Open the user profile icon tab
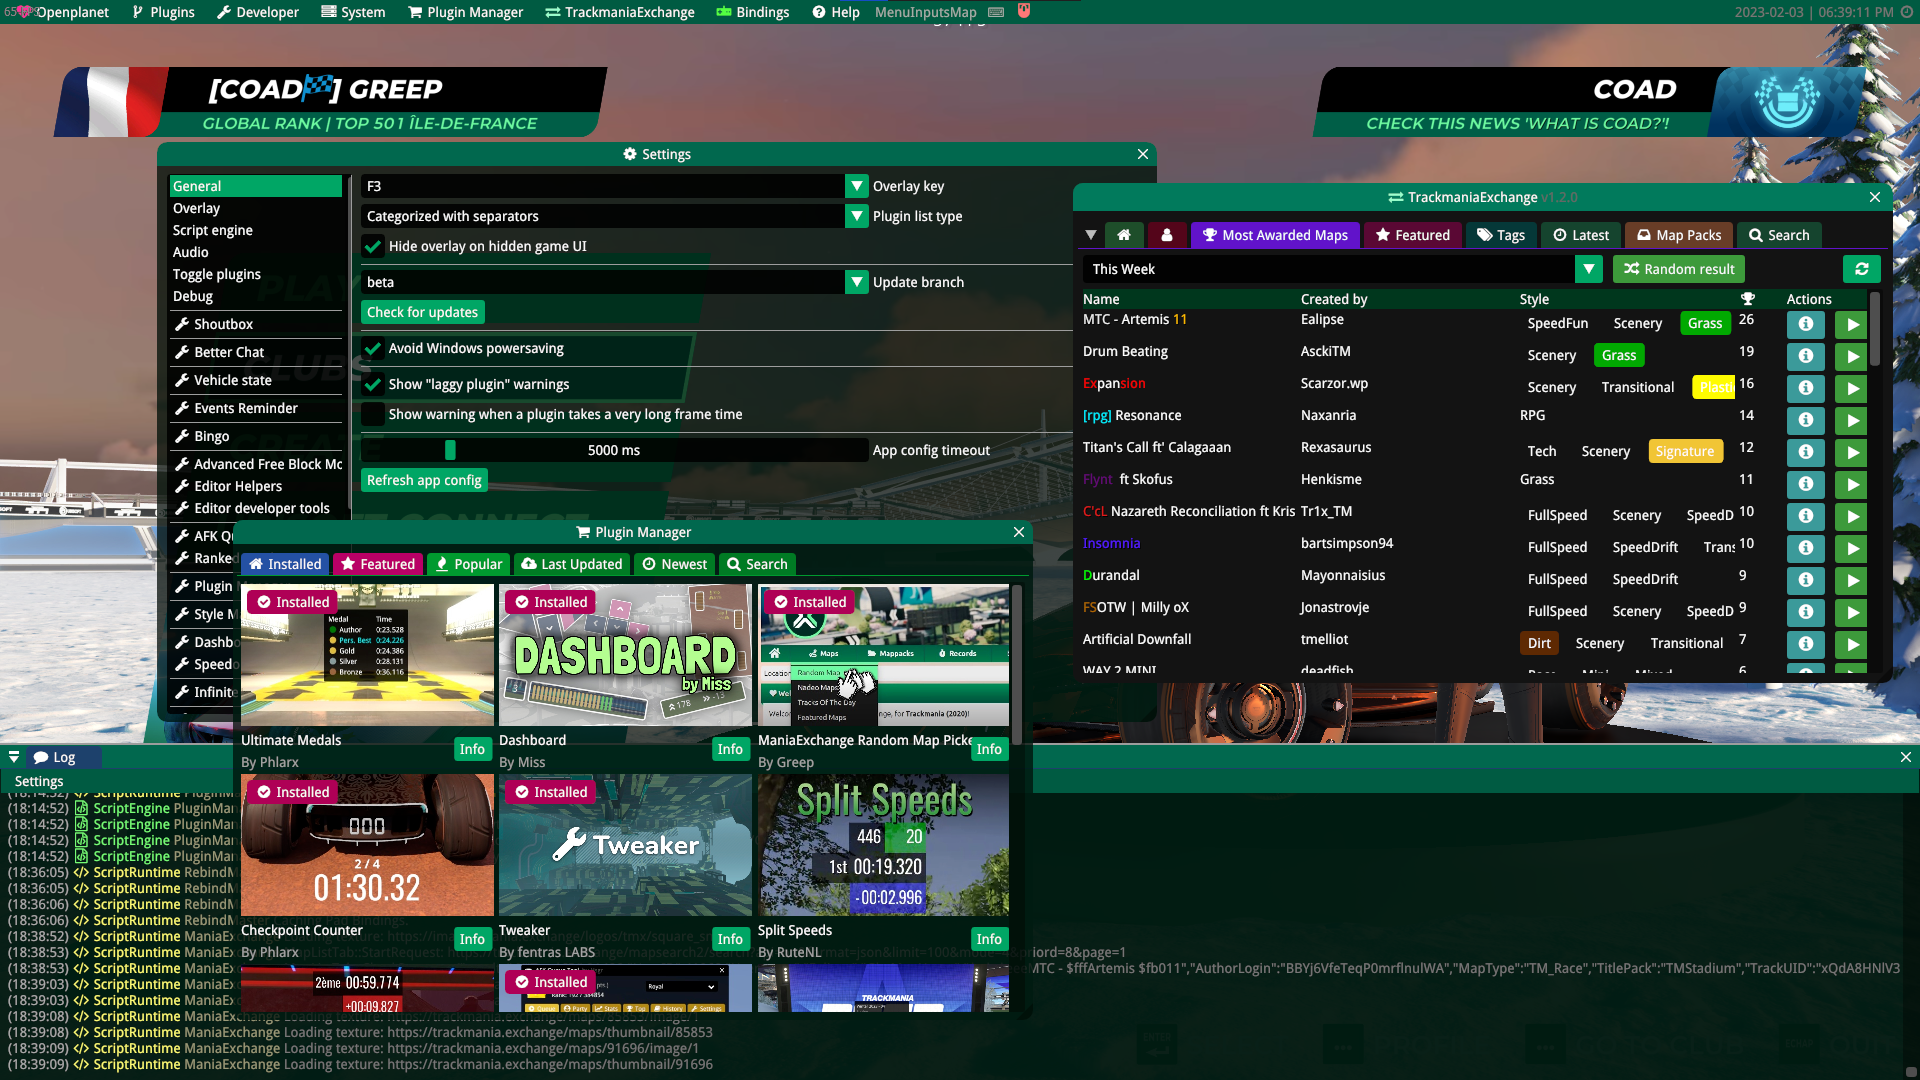Screen dimensions: 1920x1080 pyautogui.click(x=1167, y=235)
